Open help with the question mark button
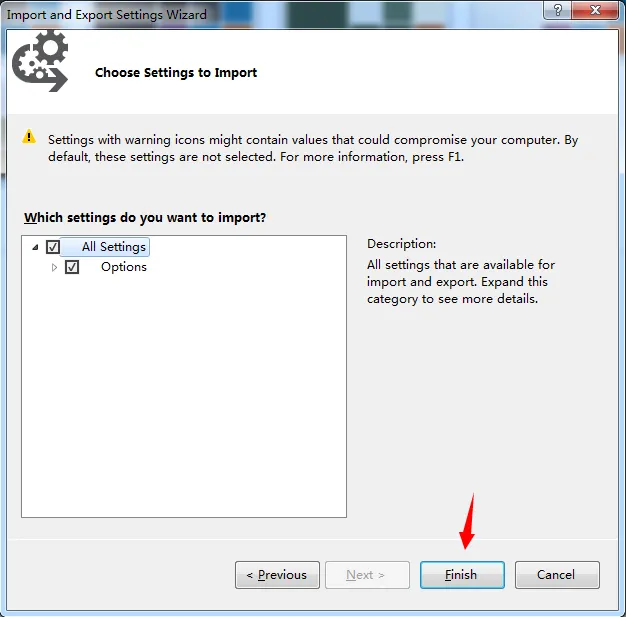This screenshot has width=626, height=617. pos(557,10)
